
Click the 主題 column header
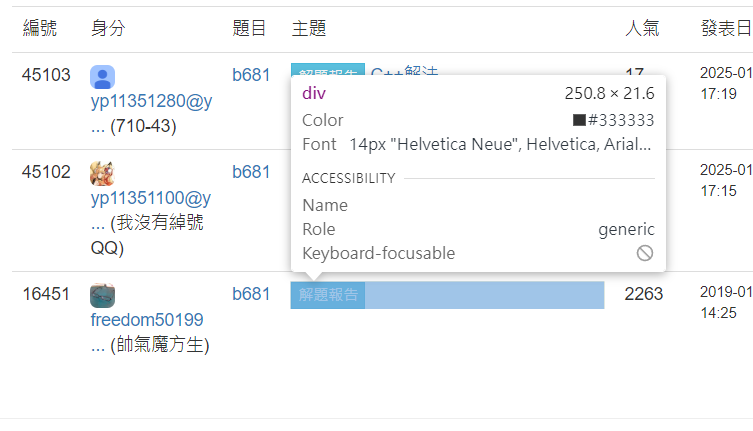[309, 29]
